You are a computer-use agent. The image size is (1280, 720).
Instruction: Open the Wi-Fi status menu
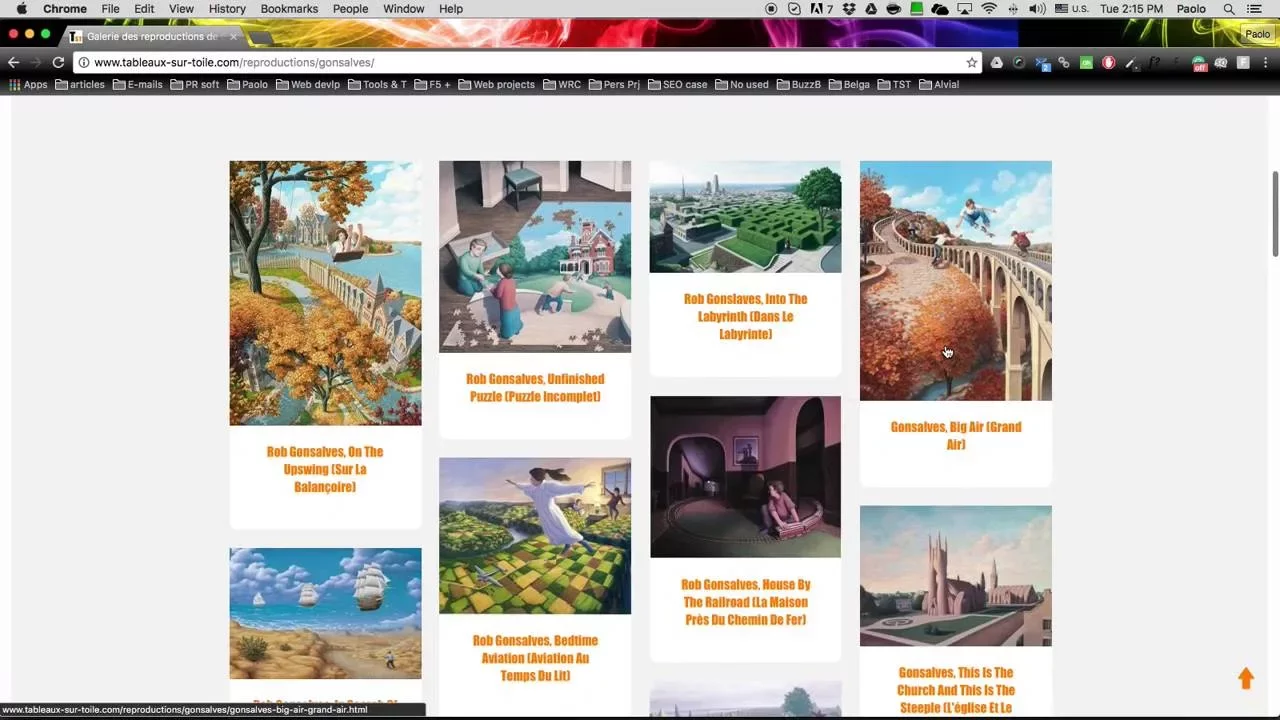click(x=989, y=9)
